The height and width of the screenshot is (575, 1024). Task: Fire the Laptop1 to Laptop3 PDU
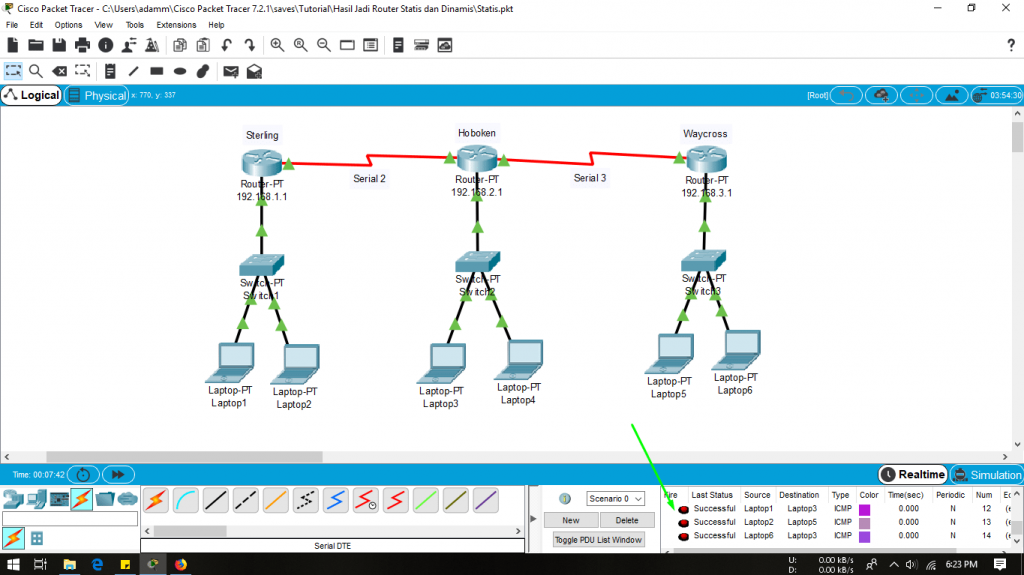[683, 509]
